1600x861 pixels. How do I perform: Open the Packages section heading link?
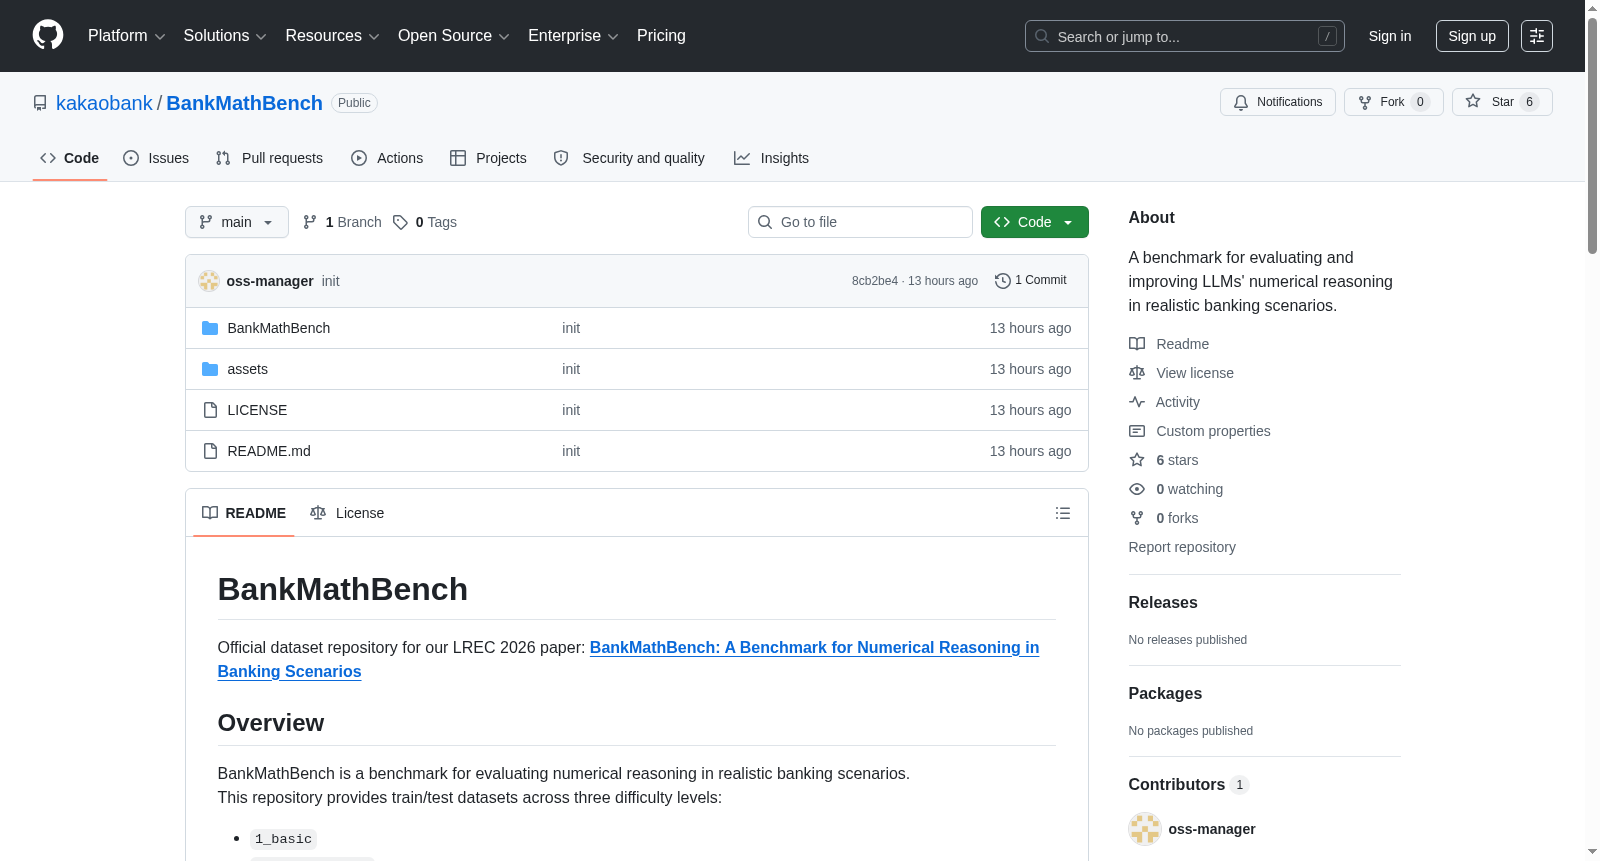[1165, 694]
